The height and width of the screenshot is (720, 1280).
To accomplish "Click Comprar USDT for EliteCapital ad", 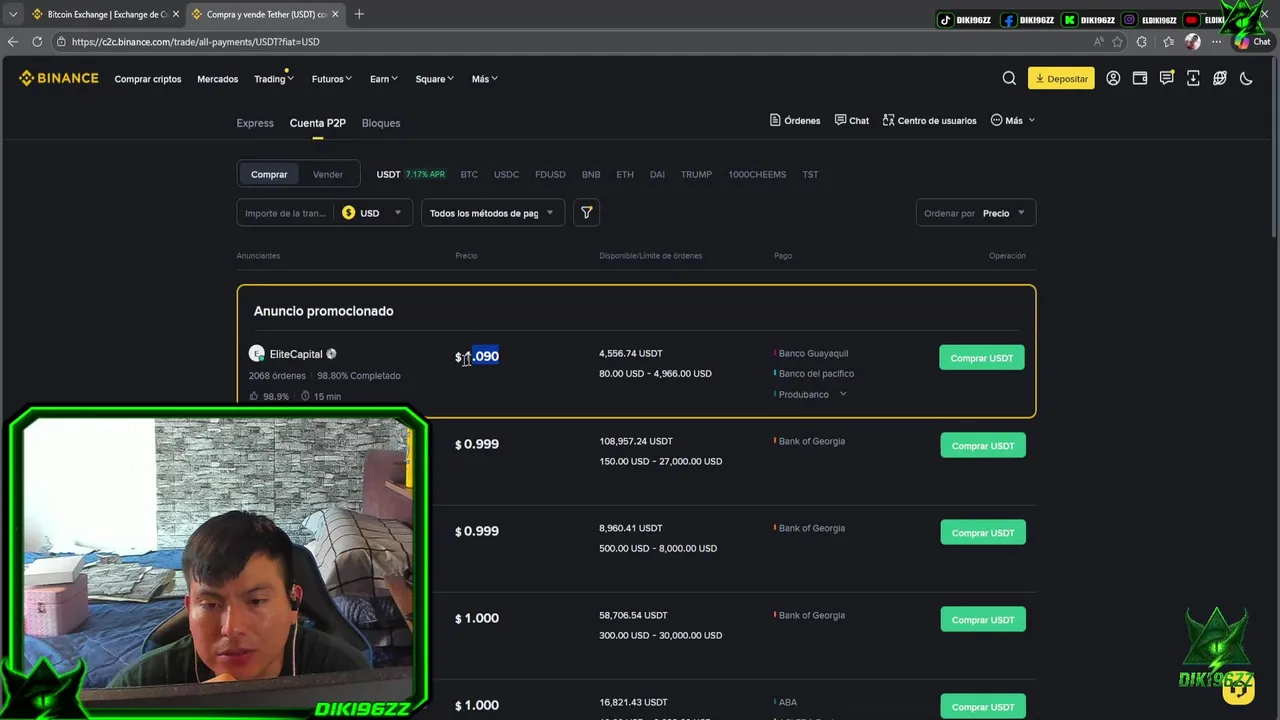I will [x=982, y=358].
